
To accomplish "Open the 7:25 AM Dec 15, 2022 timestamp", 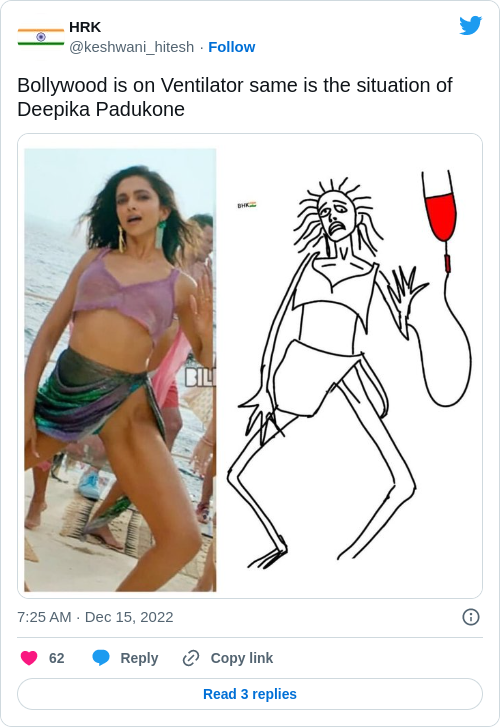I will [x=96, y=617].
